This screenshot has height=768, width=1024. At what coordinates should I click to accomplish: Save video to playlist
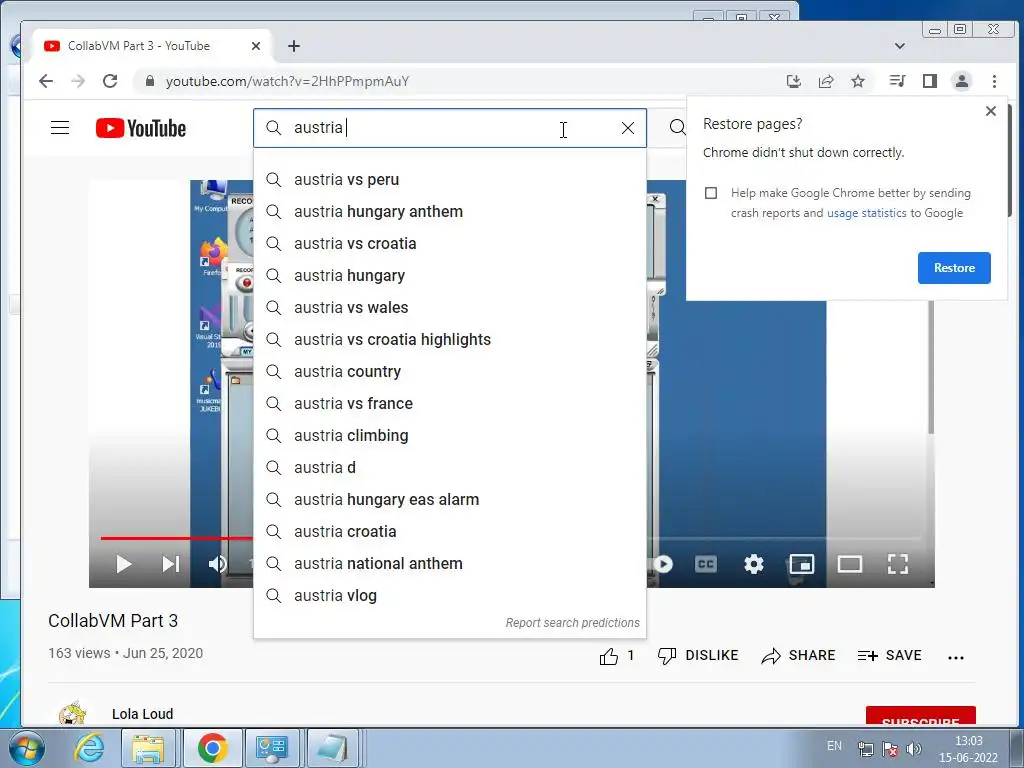click(889, 656)
